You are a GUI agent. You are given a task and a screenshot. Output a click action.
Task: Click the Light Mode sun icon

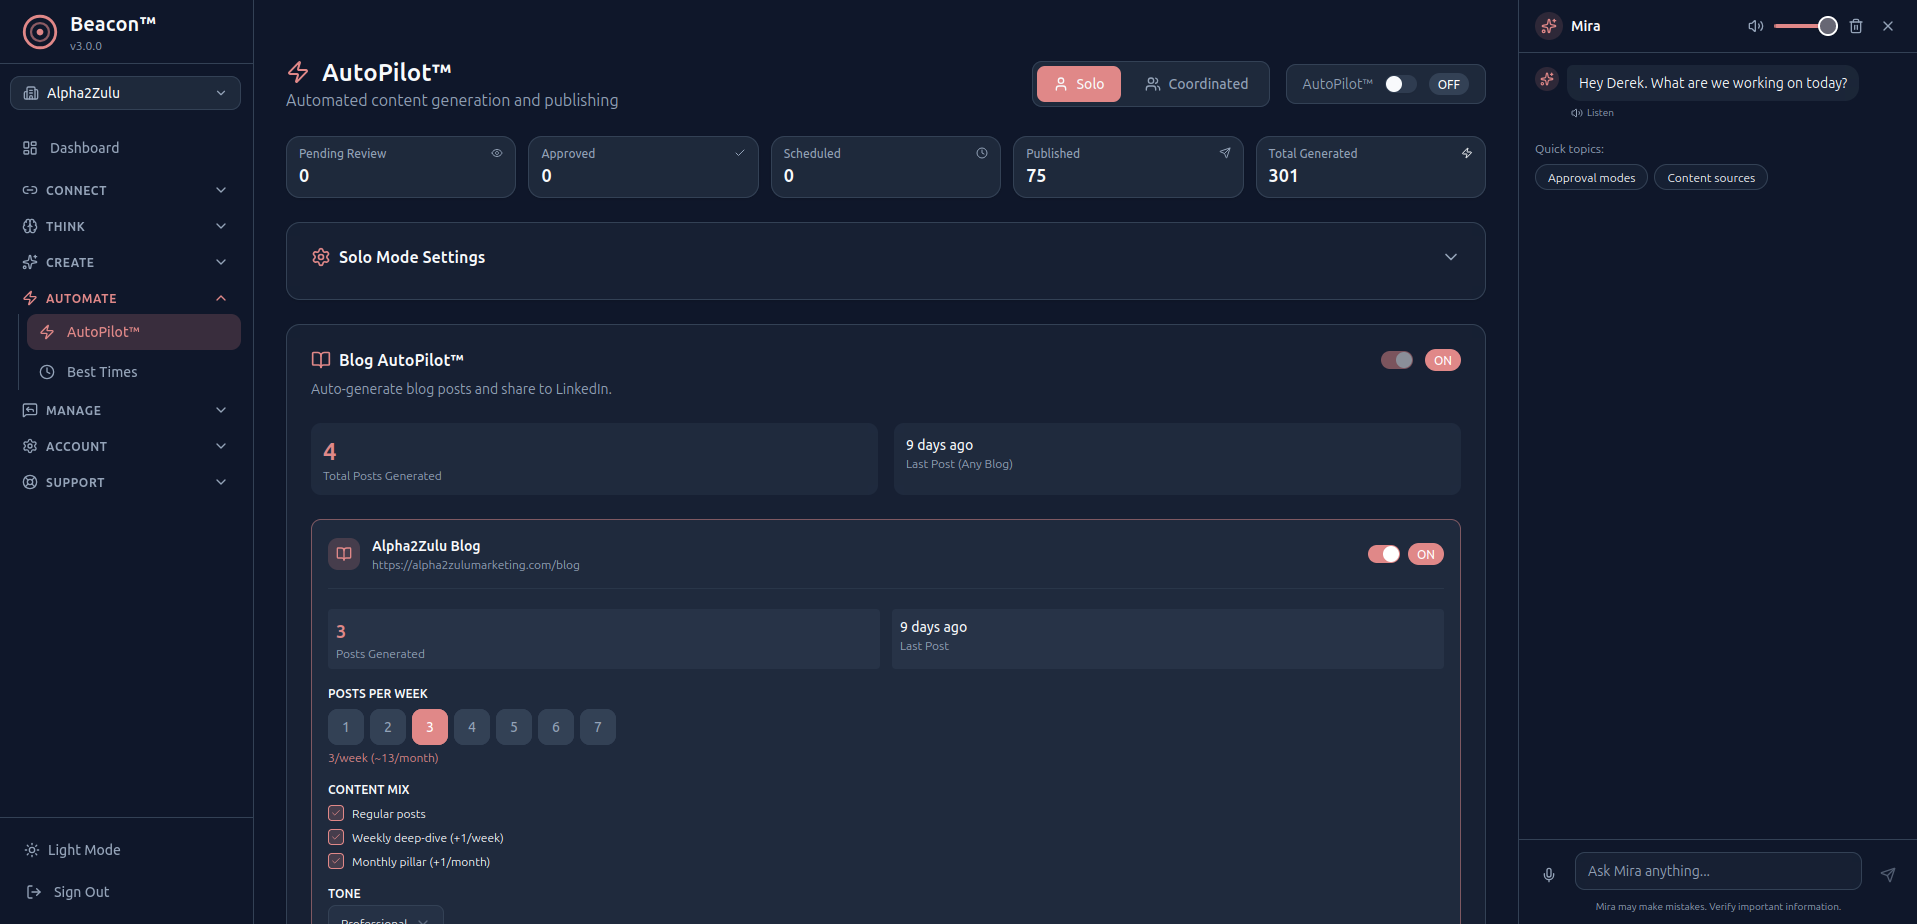pos(32,850)
